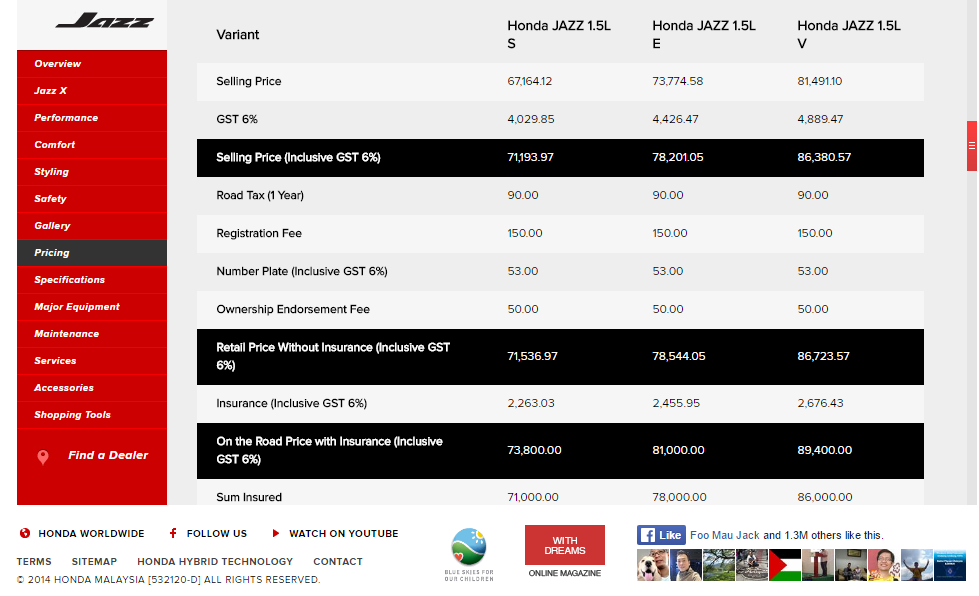Screen dimensions: 979x596
Task: Go to the Jazz X section
Action: pyautogui.click(x=51, y=91)
